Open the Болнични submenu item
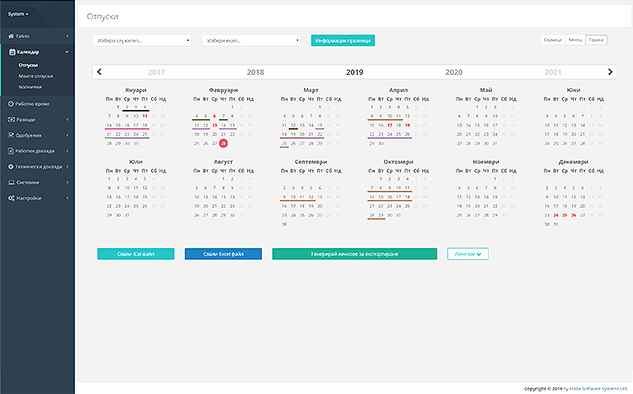 coord(30,87)
